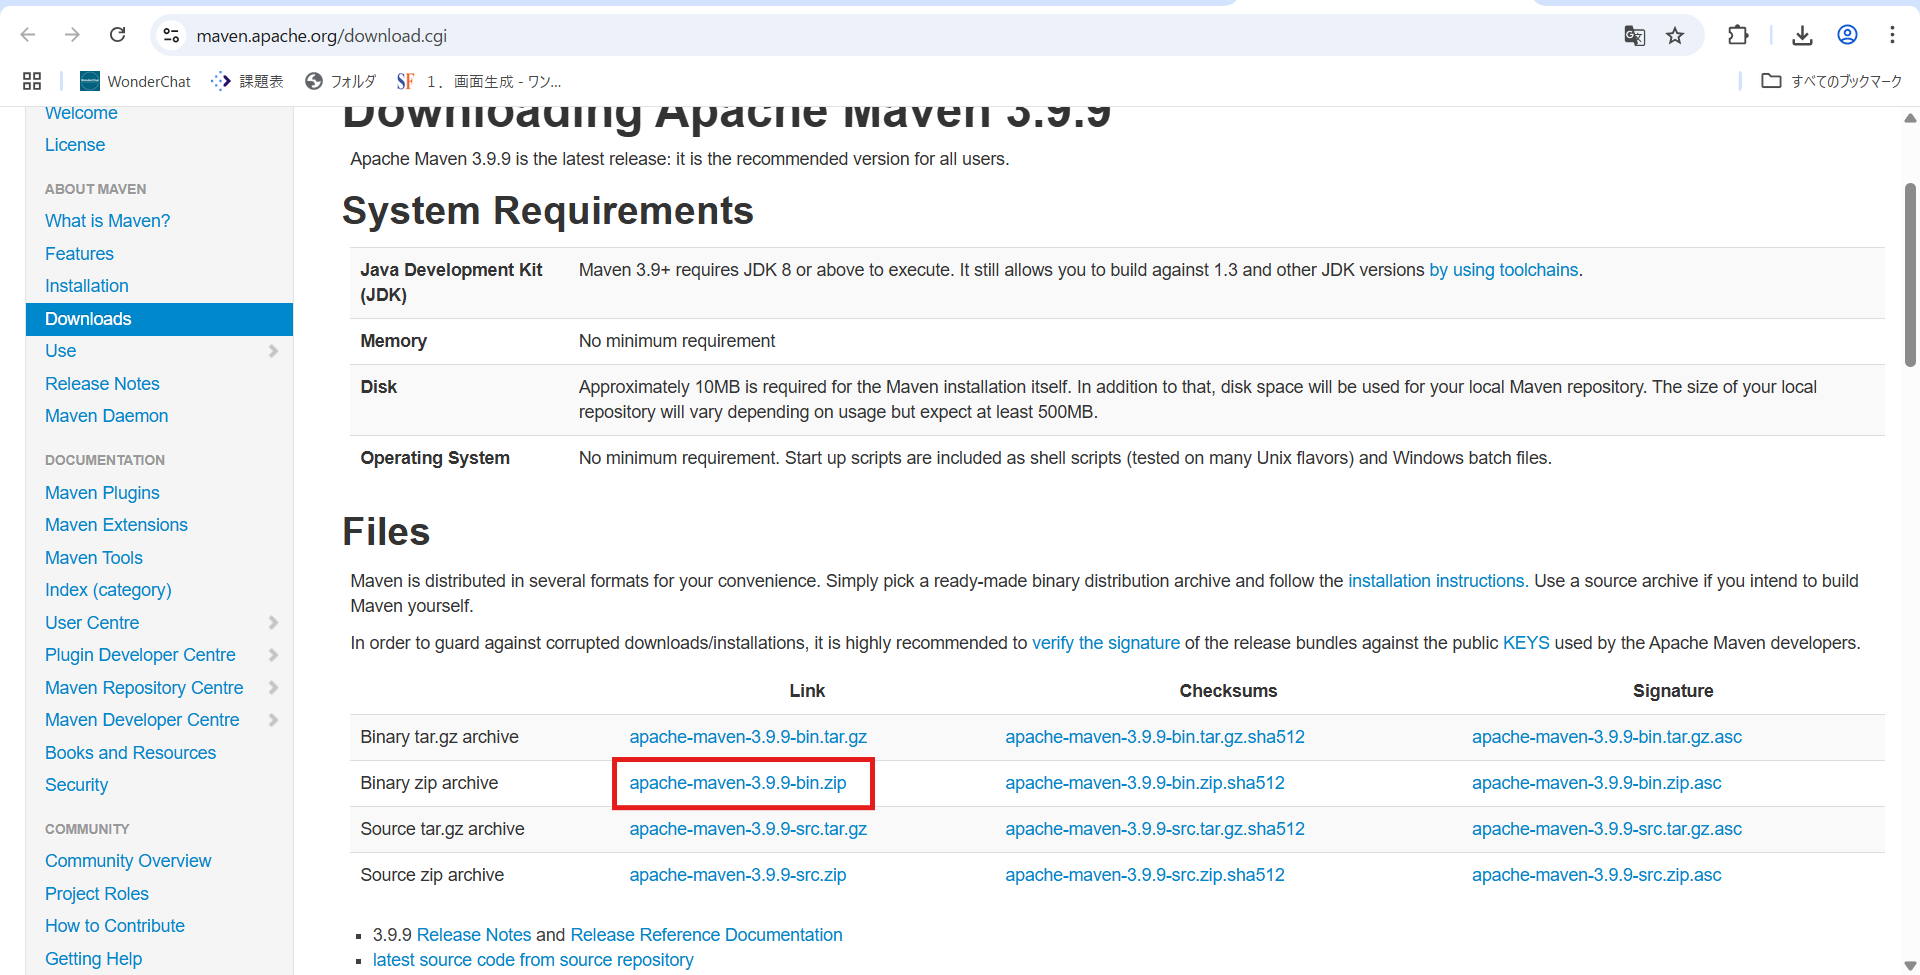Open the フォルダ bookmark

click(x=340, y=81)
